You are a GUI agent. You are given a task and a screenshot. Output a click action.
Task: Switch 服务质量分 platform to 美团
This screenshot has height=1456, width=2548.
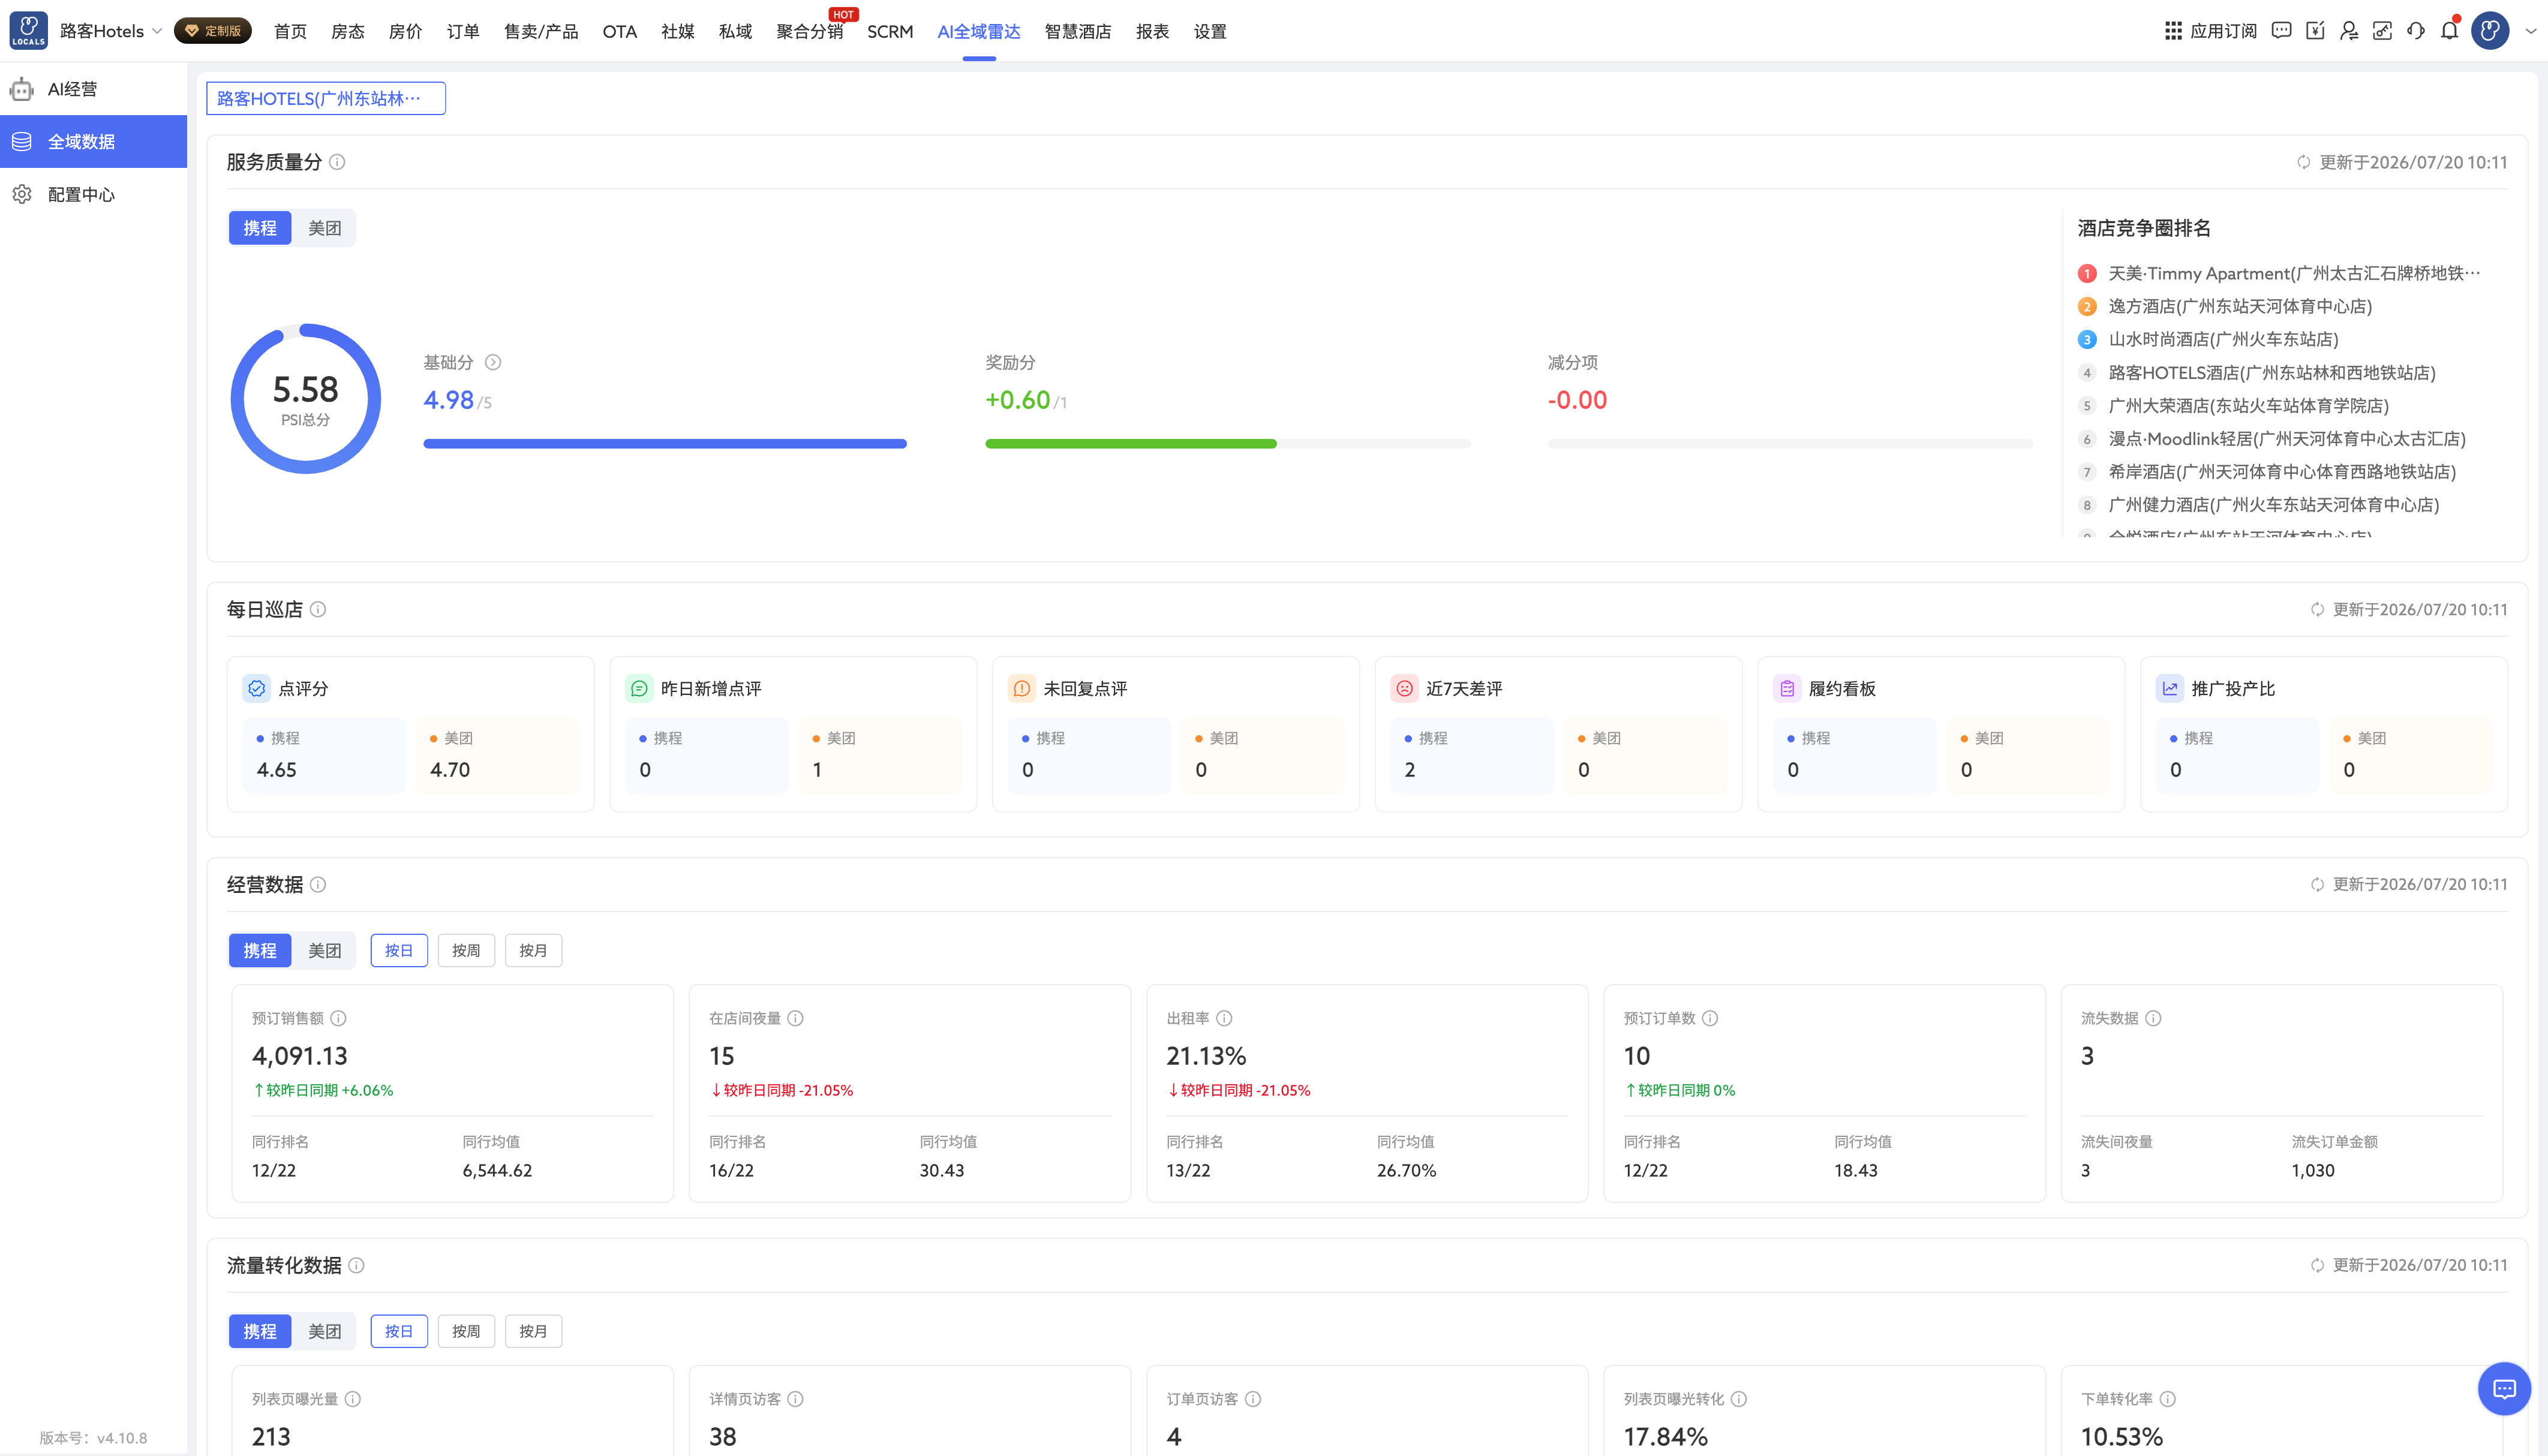point(324,228)
